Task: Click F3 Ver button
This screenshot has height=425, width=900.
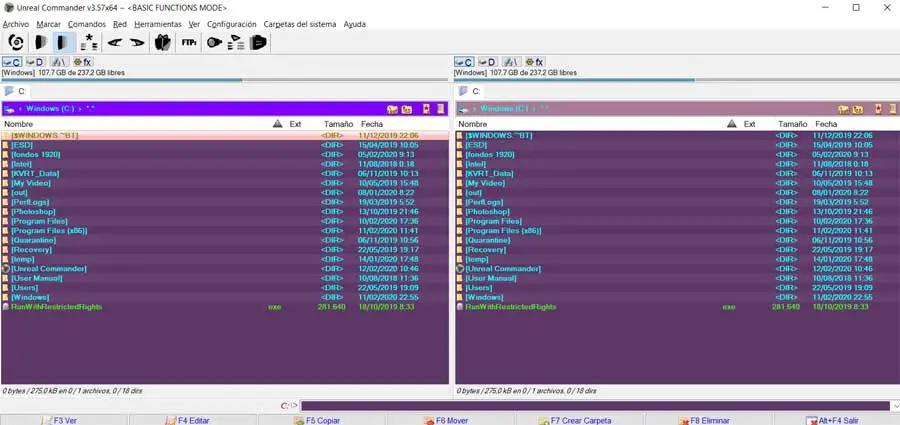Action: (64, 420)
